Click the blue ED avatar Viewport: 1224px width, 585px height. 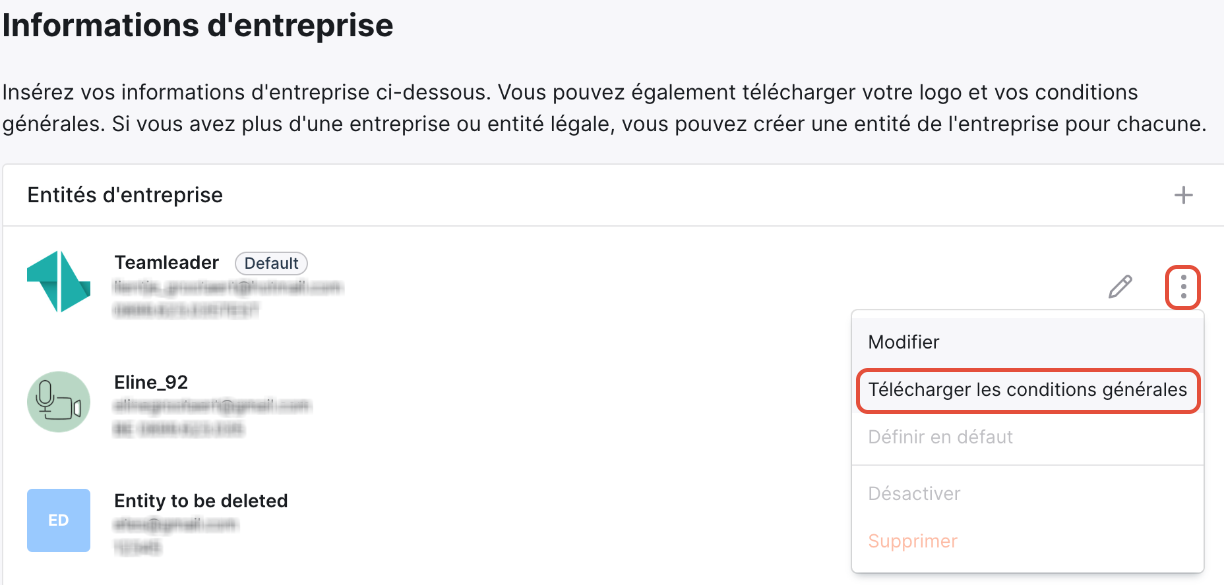(x=58, y=521)
